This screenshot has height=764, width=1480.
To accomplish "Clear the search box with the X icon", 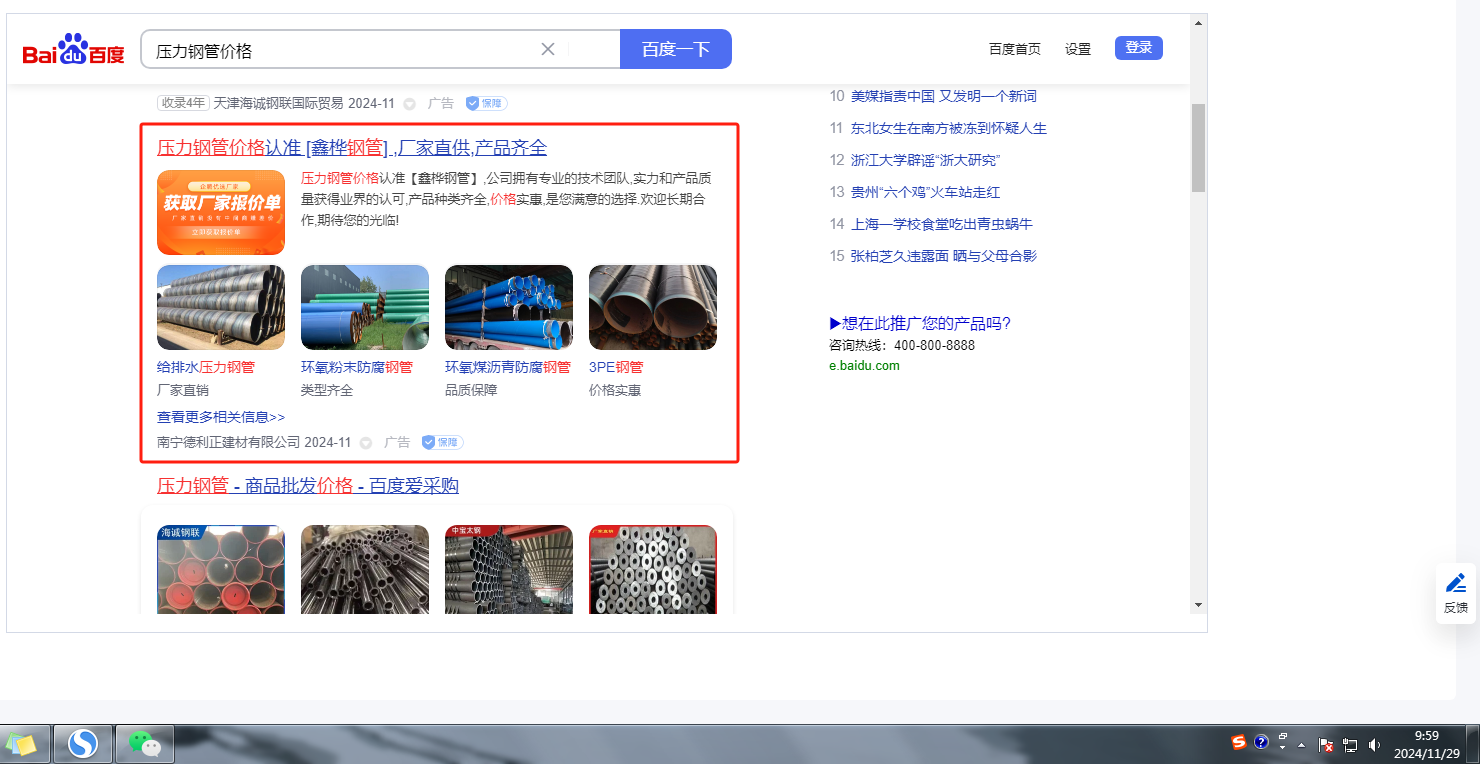I will pyautogui.click(x=548, y=49).
